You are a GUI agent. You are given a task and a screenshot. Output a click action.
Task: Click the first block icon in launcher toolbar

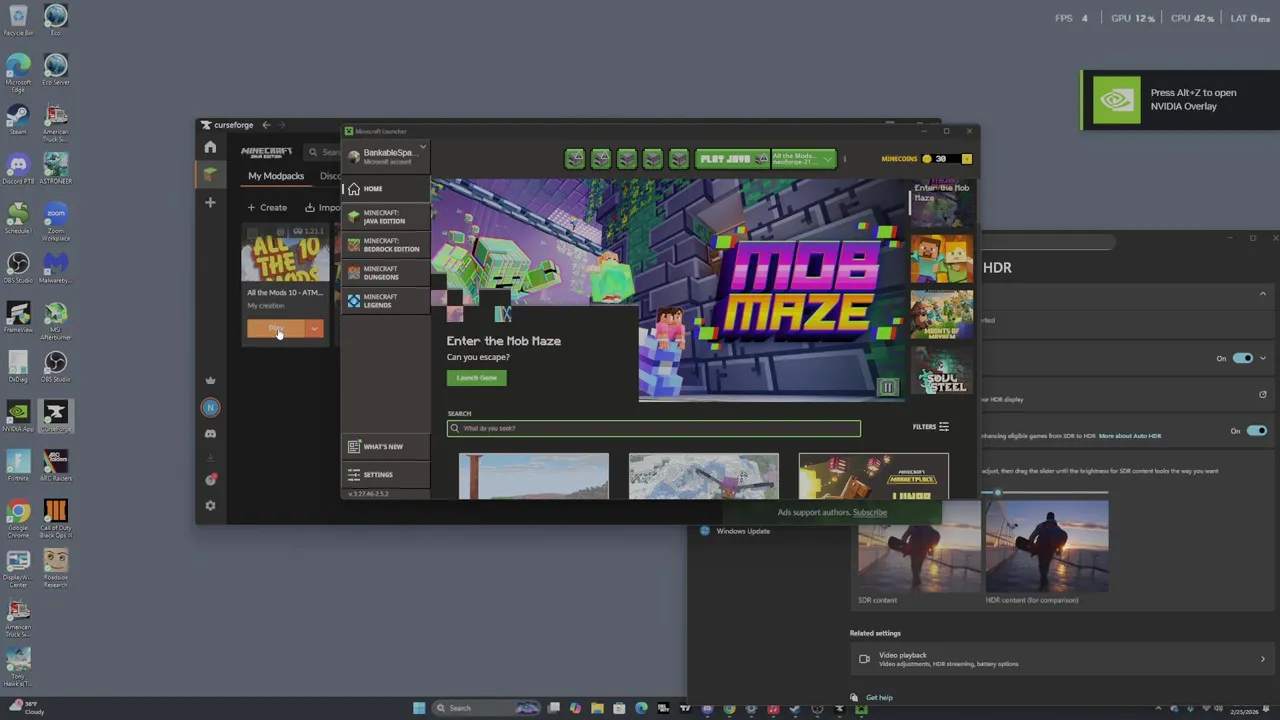tap(575, 159)
